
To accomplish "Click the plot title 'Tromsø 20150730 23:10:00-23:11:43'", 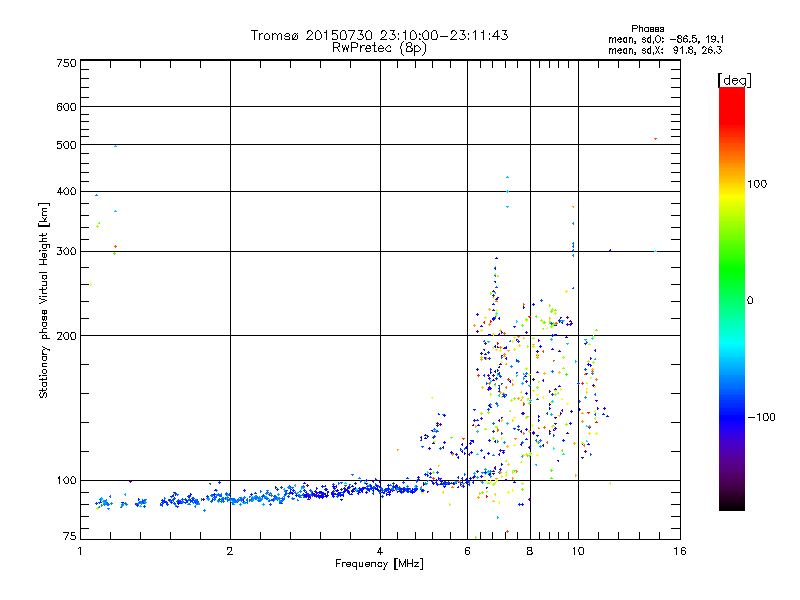I will [x=380, y=35].
